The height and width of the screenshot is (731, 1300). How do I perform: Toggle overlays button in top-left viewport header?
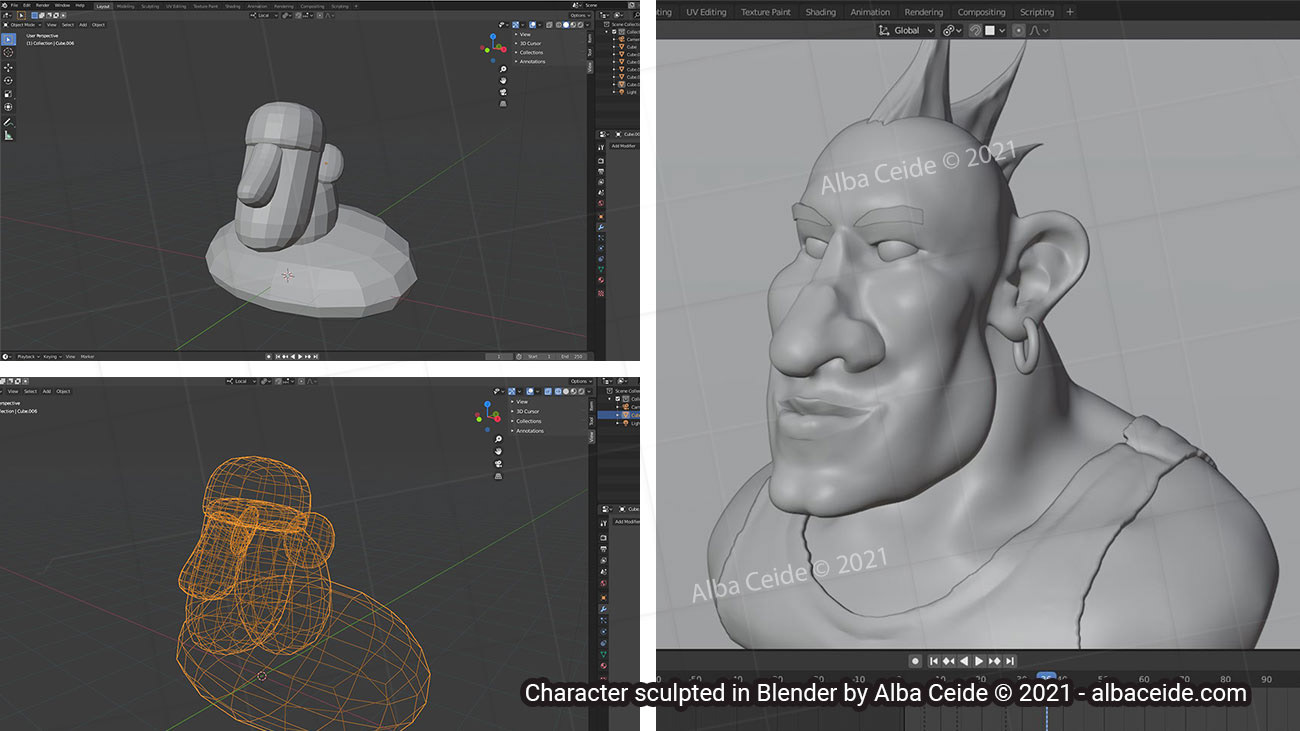click(x=532, y=25)
